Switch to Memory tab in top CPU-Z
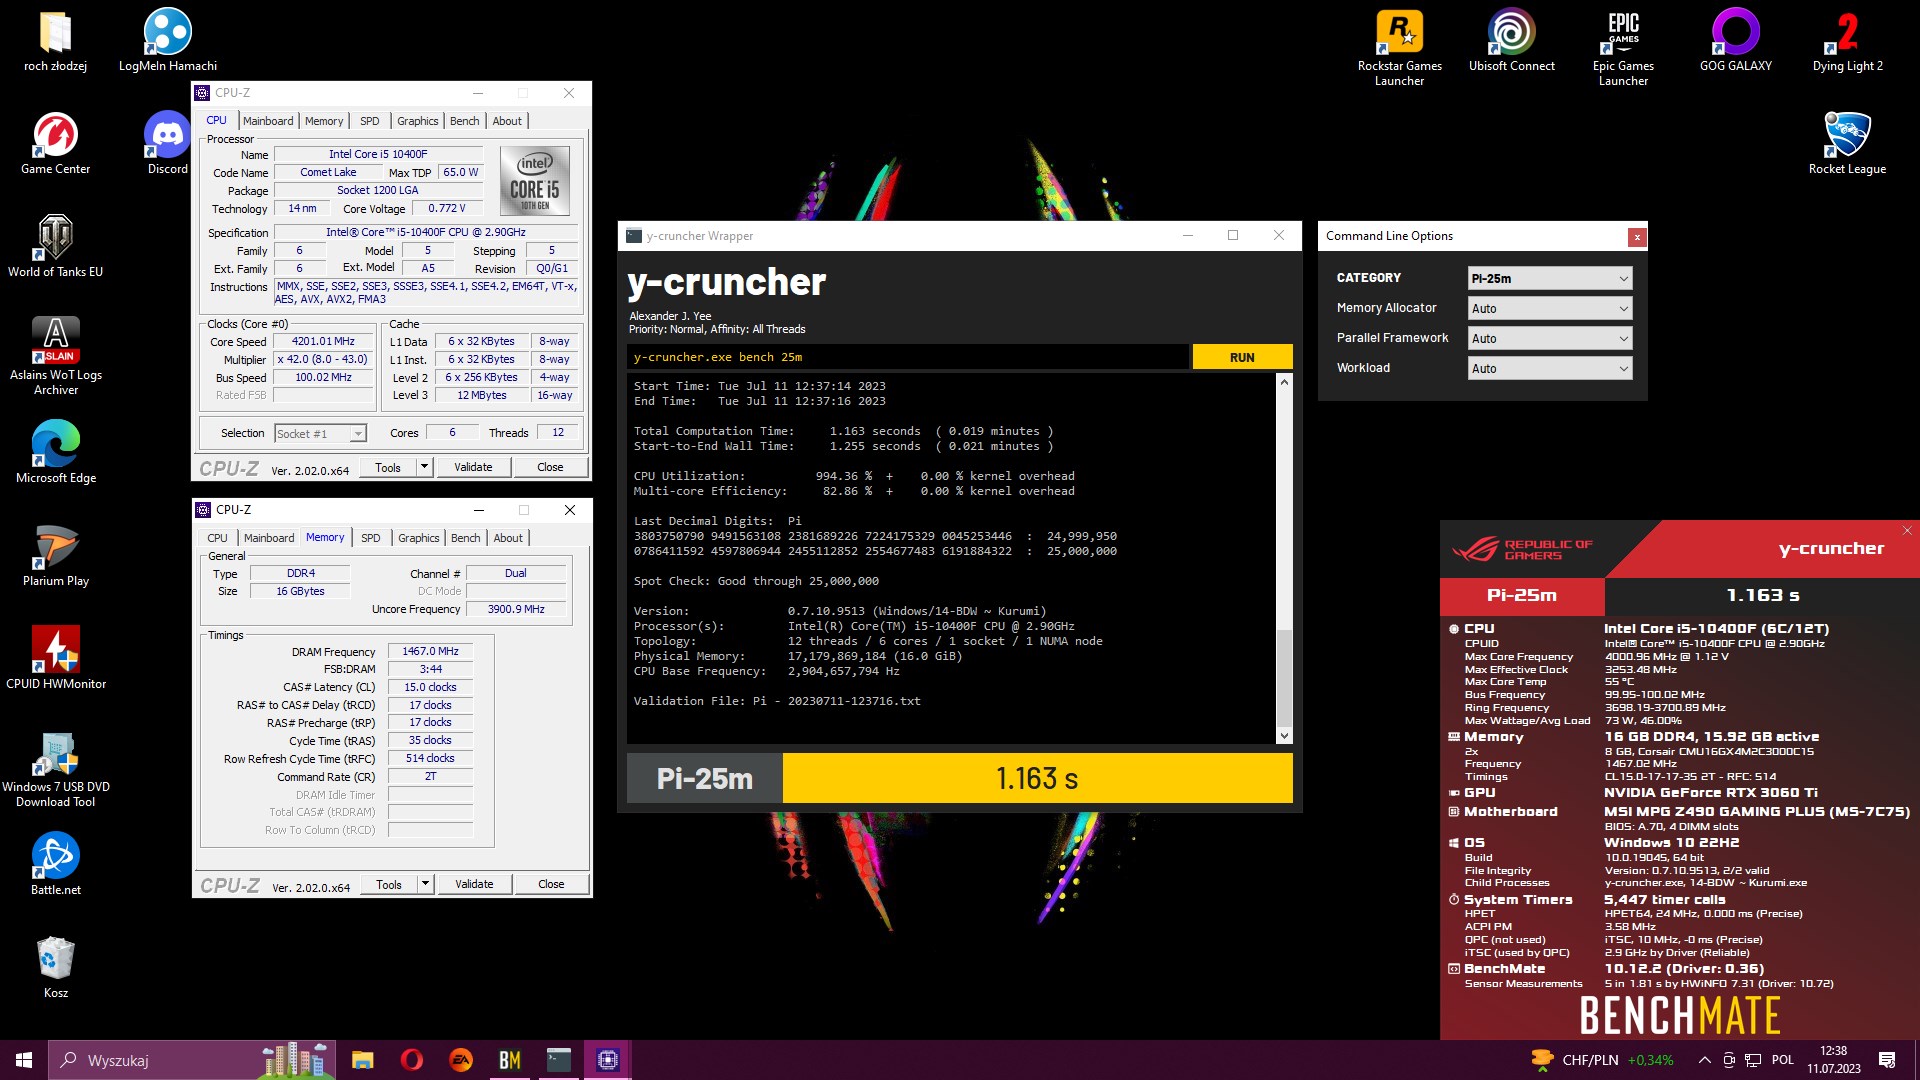 324,121
